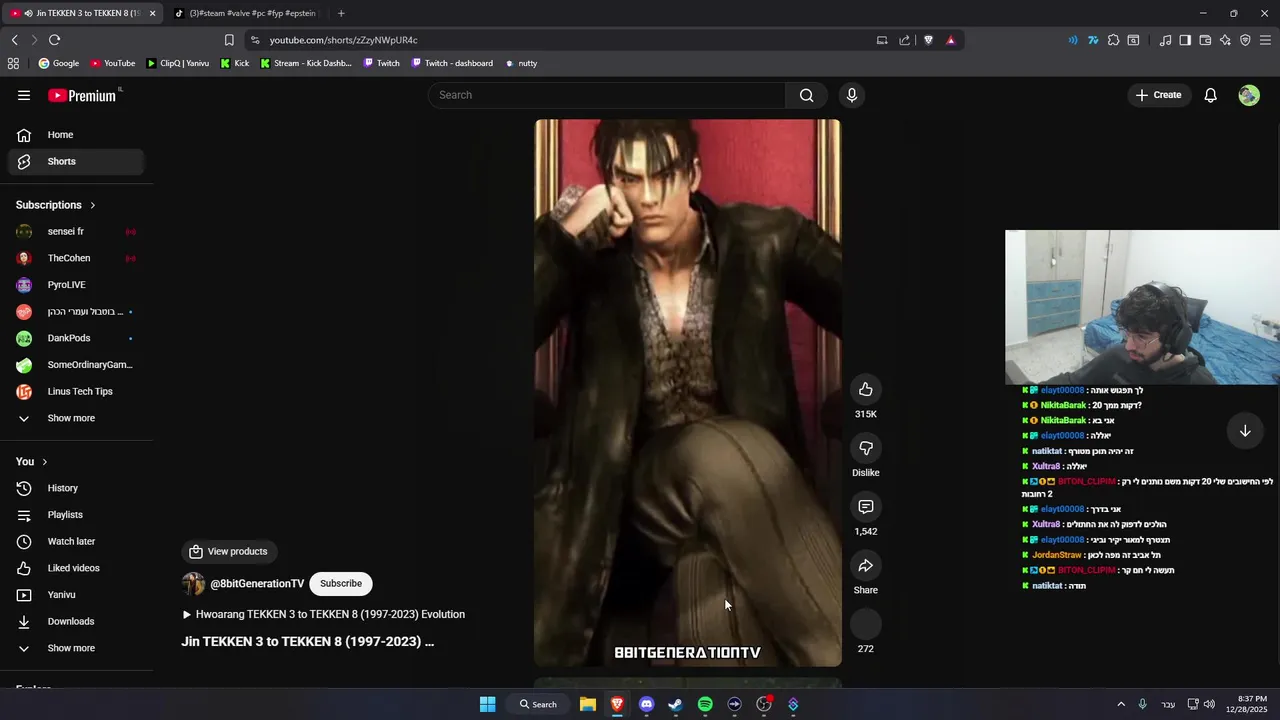Screen dimensions: 1280x720
Task: Show hidden system tray icons
Action: click(1121, 704)
